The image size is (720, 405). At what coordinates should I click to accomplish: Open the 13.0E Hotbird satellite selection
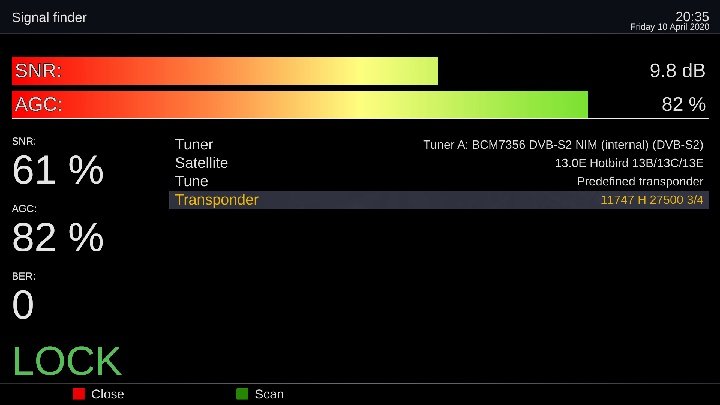point(629,163)
